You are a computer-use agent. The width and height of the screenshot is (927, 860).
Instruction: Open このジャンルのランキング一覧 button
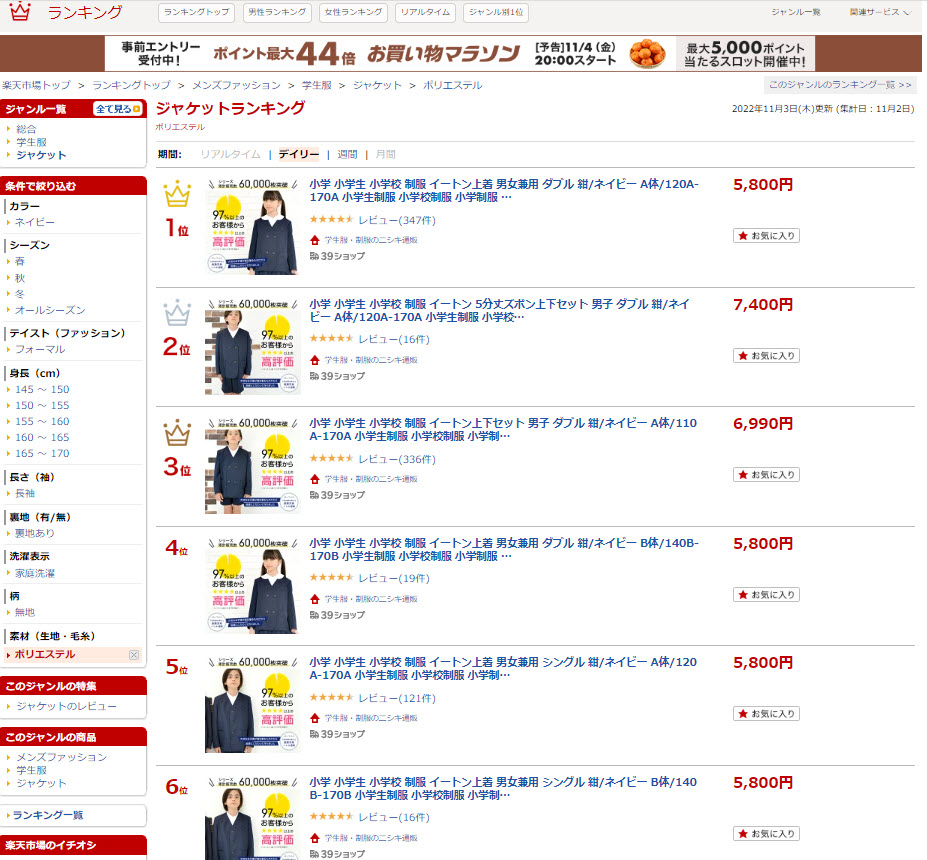tap(840, 85)
